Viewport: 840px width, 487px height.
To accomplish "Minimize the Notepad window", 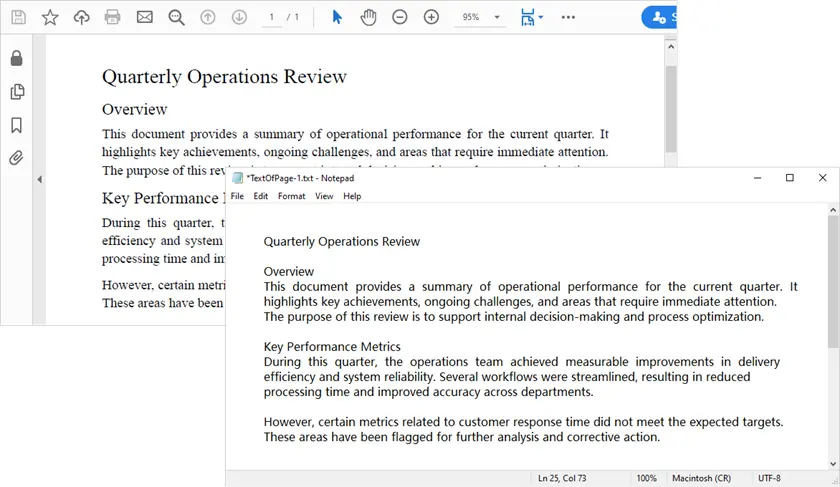I will 758,178.
